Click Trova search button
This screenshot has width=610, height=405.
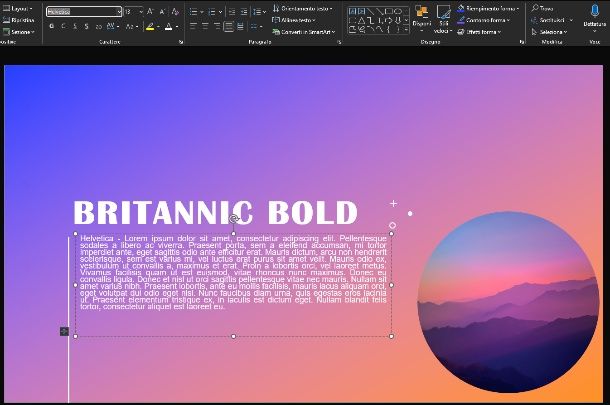pyautogui.click(x=542, y=8)
